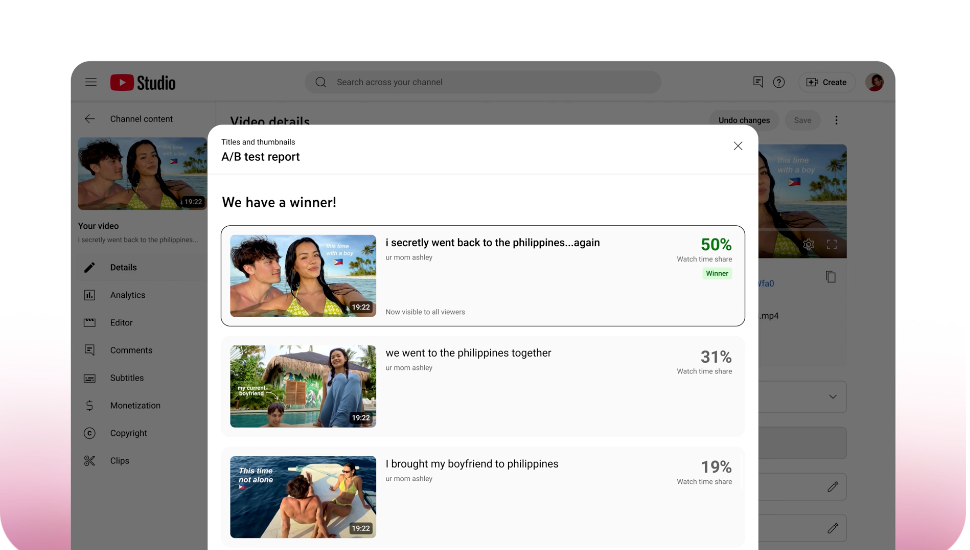Image resolution: width=970 pixels, height=550 pixels.
Task: Click the Analytics chart icon
Action: [x=90, y=295]
